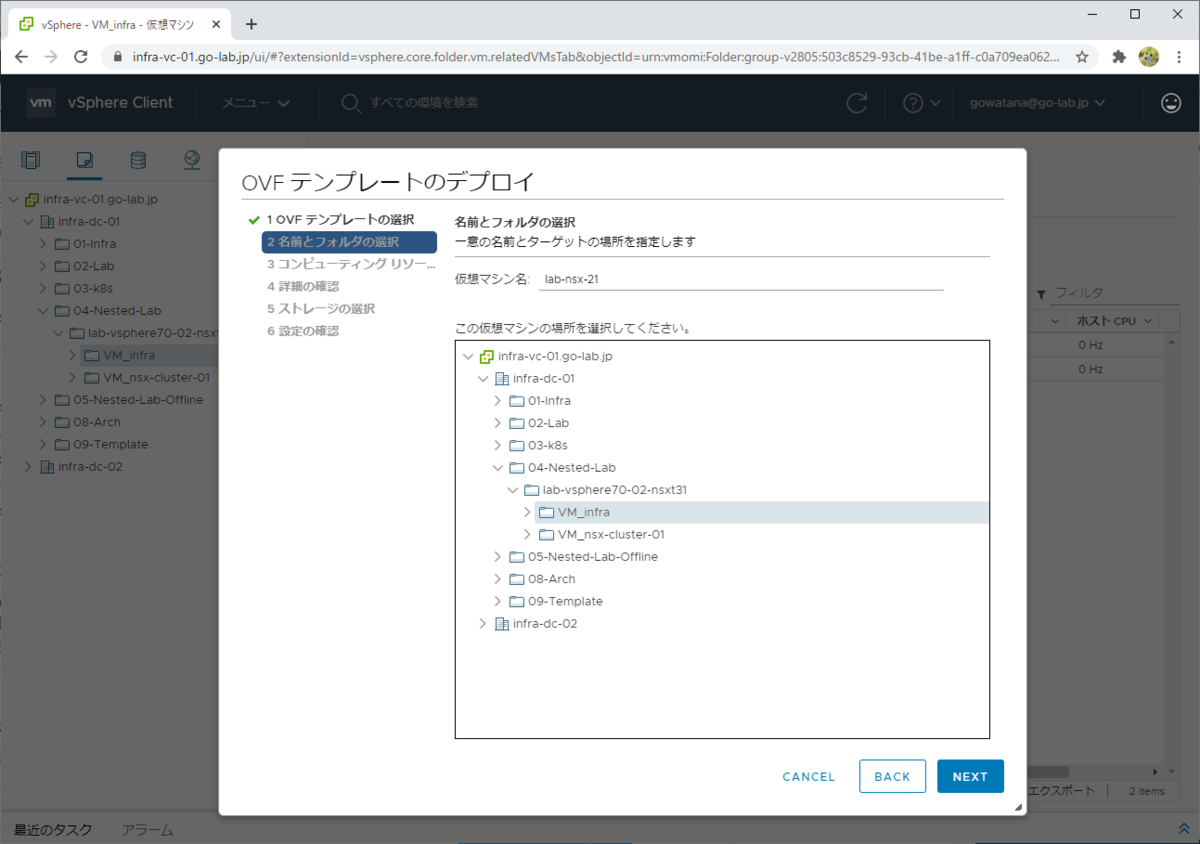Go to step 1 OVF テンプレートの選択
This screenshot has width=1200, height=844.
click(340, 220)
